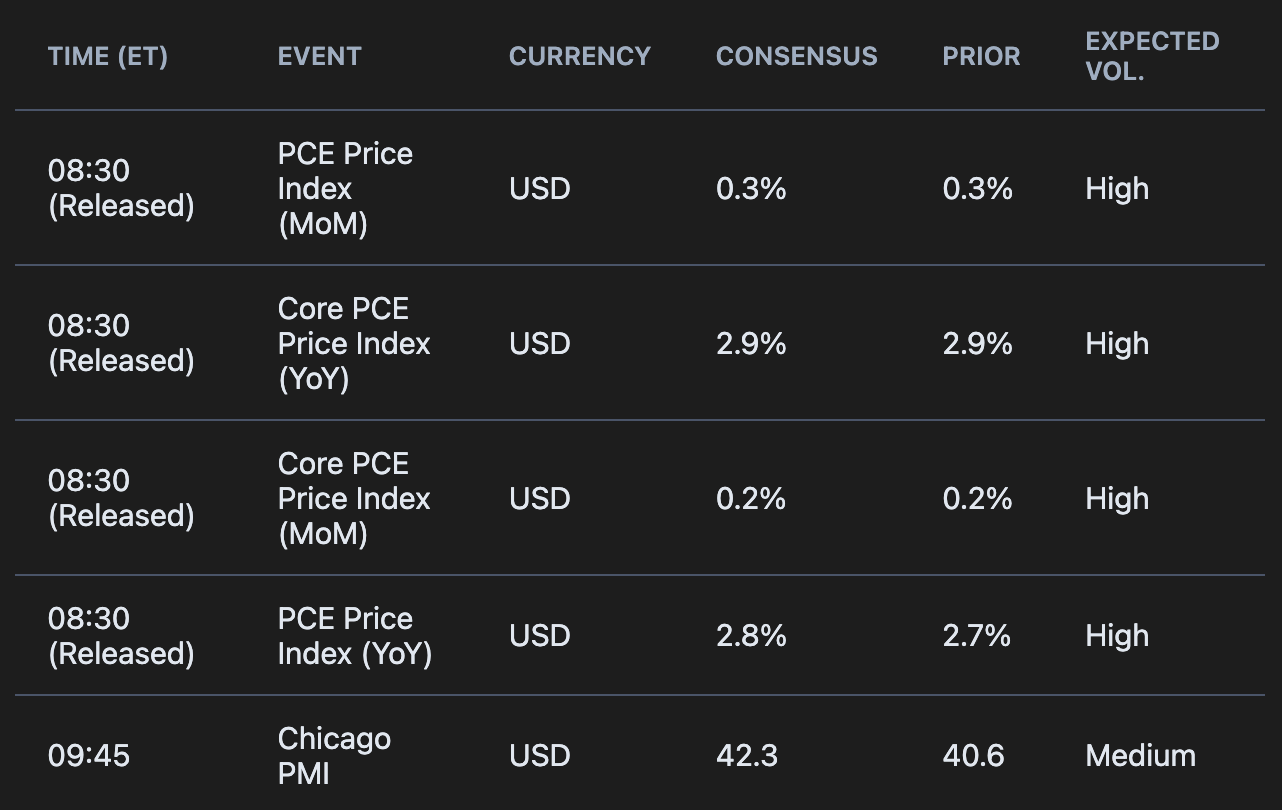Open the Chicago PMI event
This screenshot has width=1282, height=810.
[x=334, y=755]
